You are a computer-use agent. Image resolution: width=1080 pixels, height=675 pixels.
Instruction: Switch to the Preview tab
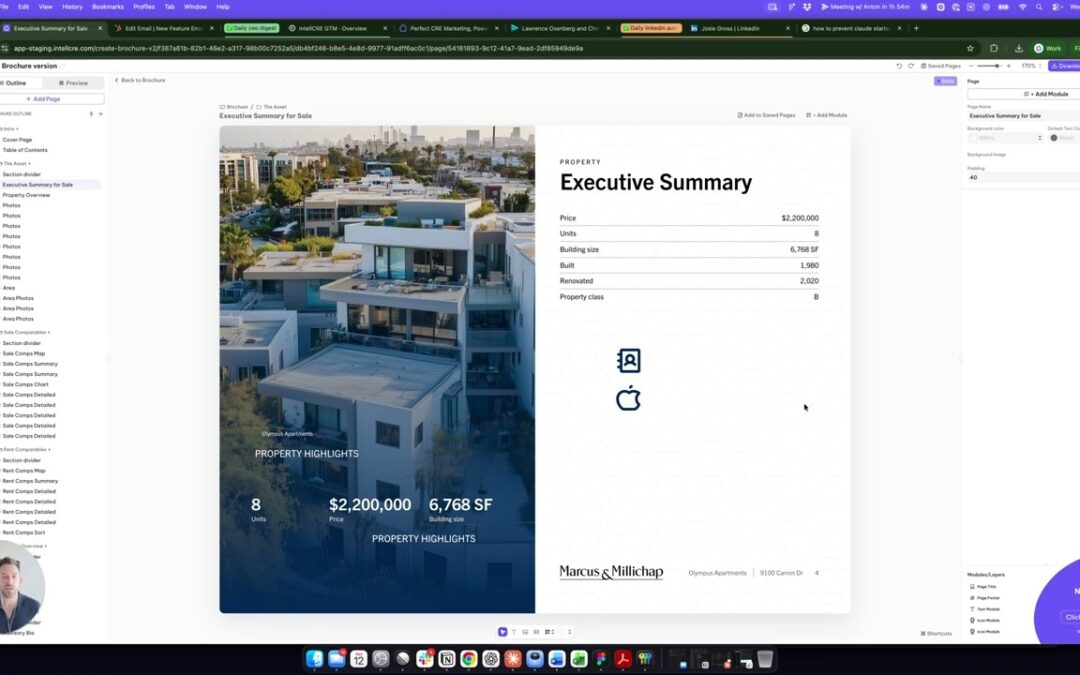[x=74, y=83]
